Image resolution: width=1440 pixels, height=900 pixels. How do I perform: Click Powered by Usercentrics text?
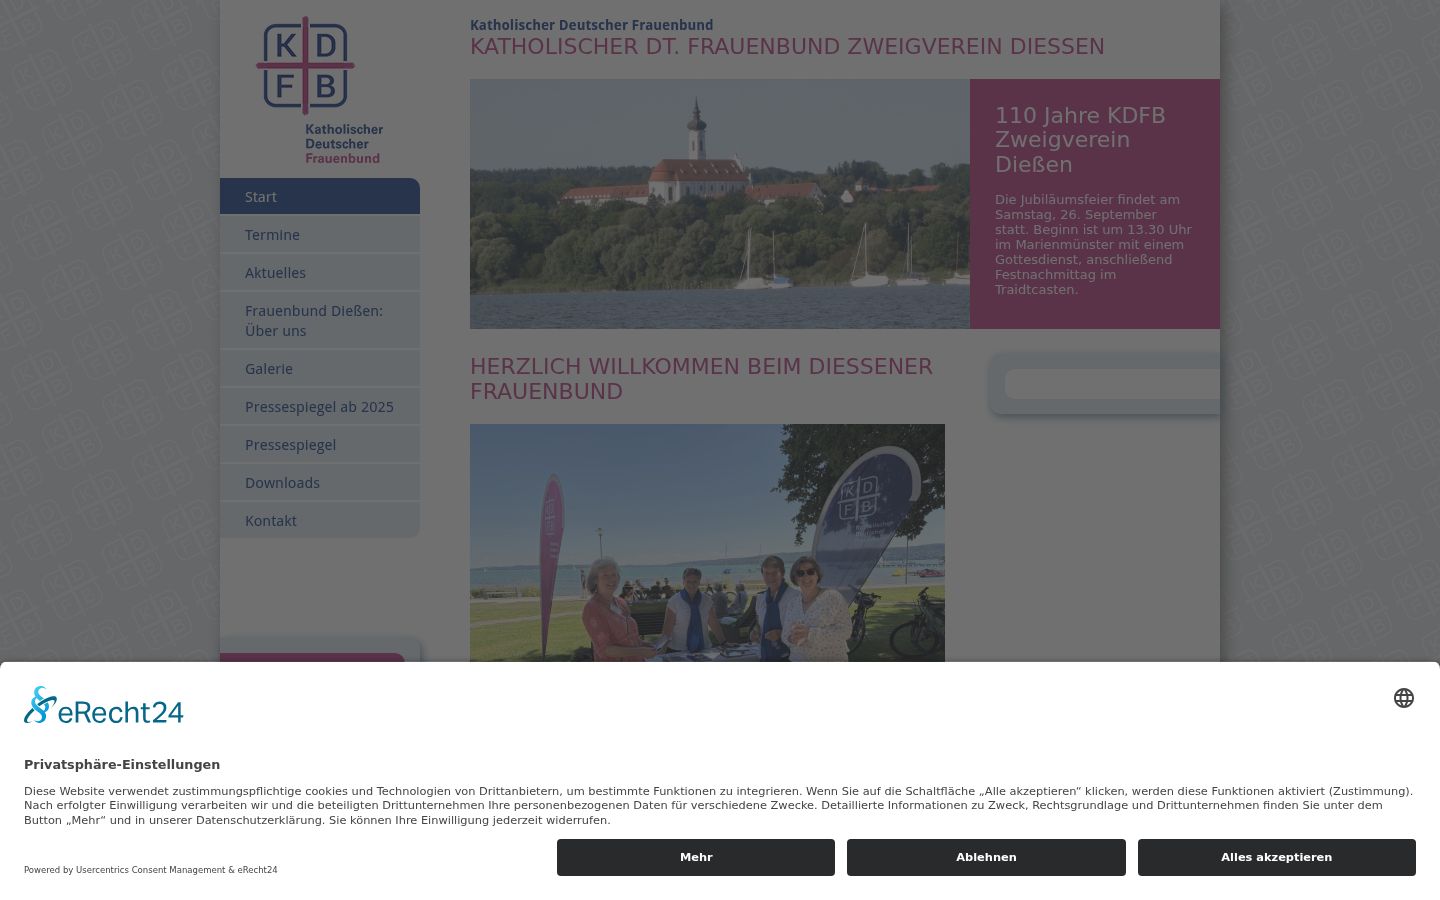coord(151,870)
